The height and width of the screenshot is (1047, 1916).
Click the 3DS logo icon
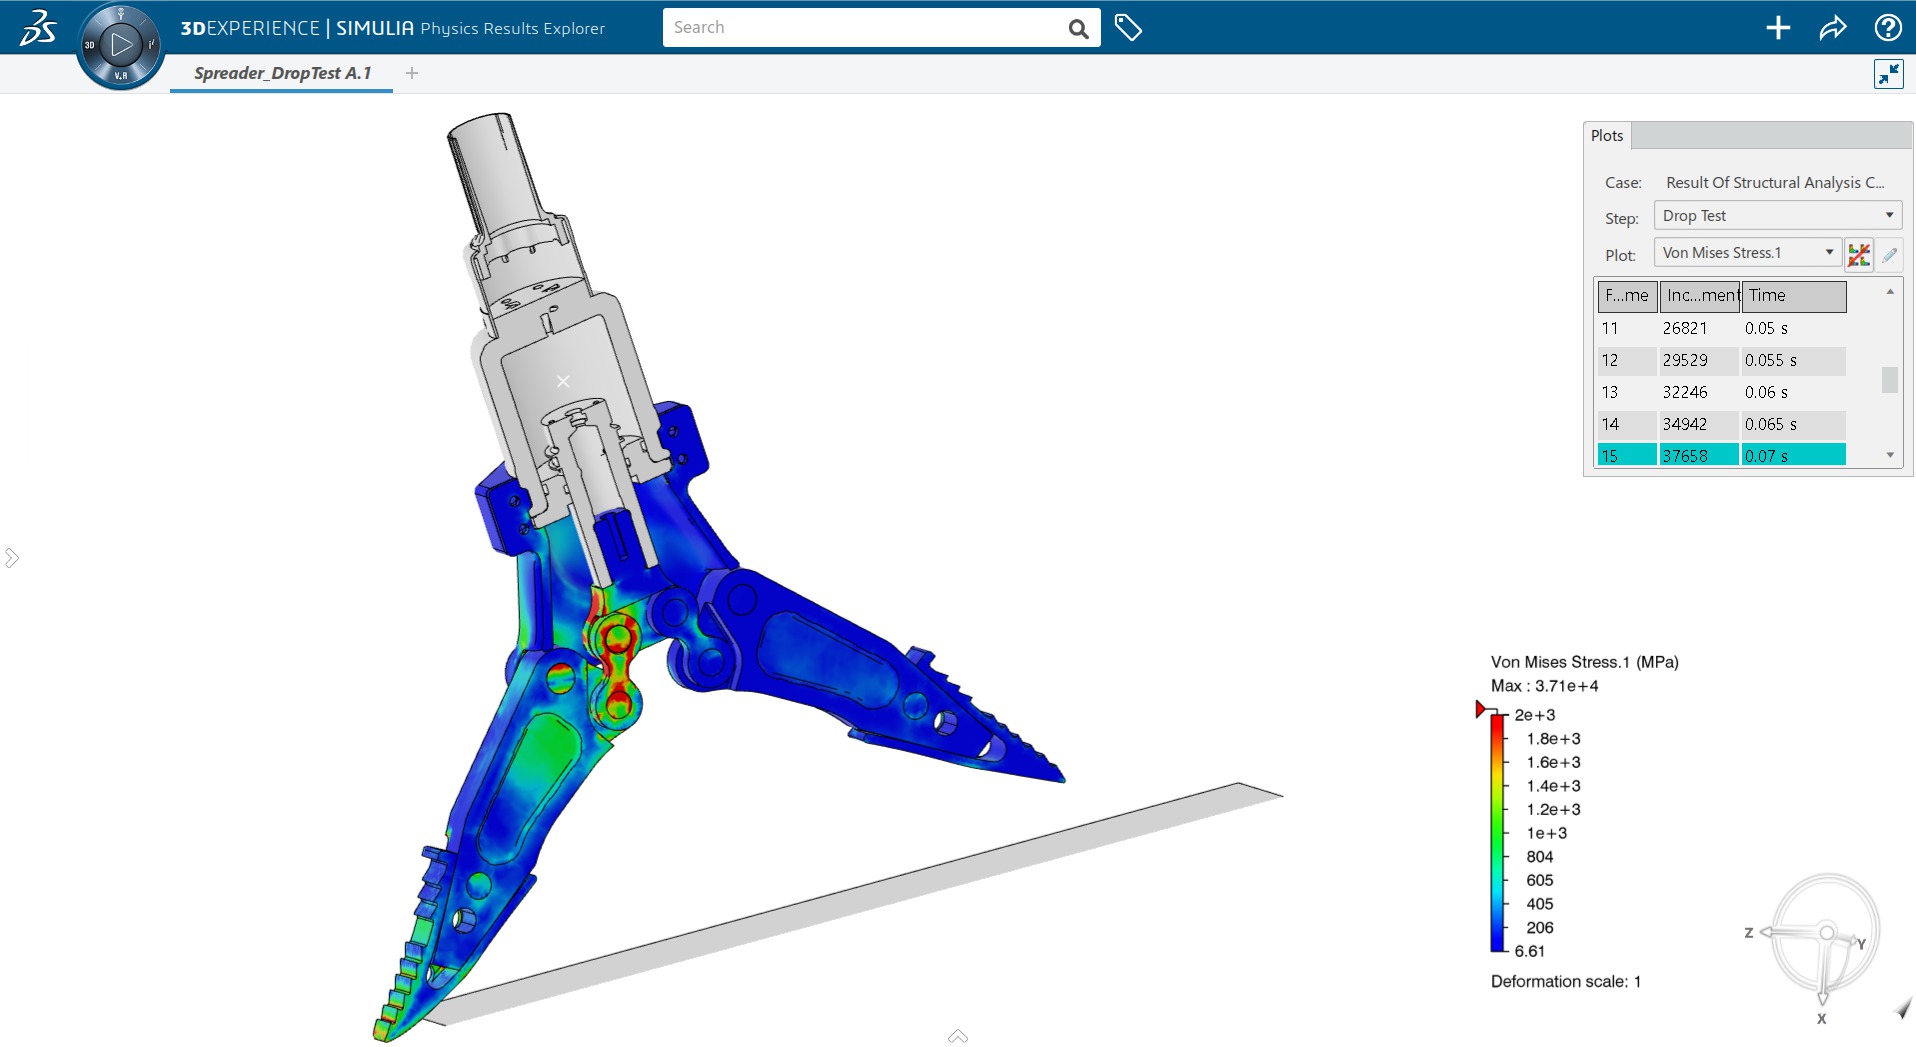coord(37,26)
